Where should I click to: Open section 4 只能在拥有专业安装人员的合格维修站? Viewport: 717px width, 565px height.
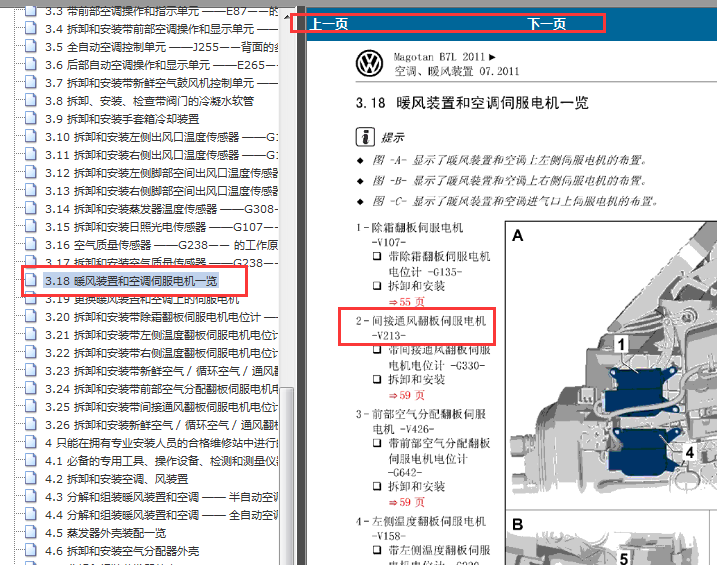click(x=161, y=443)
